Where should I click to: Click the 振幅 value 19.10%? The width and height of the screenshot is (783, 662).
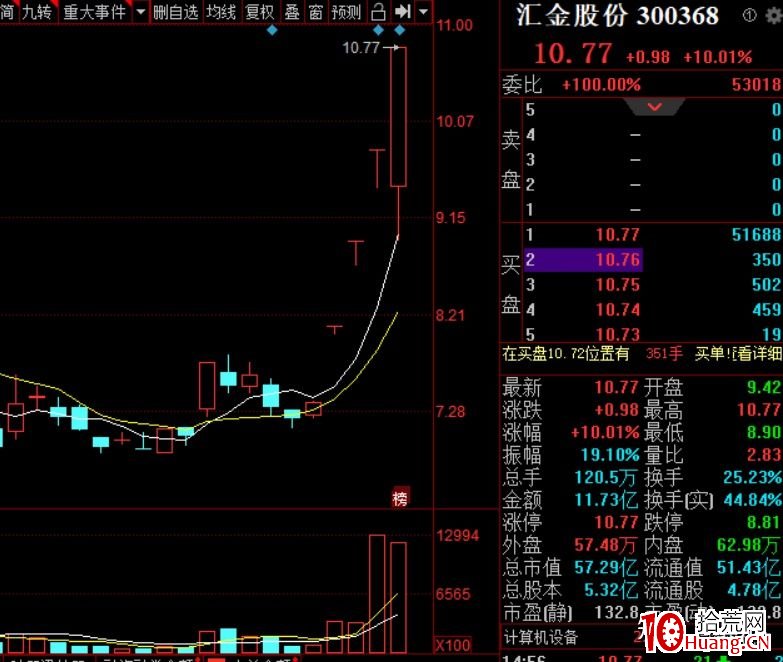610,455
